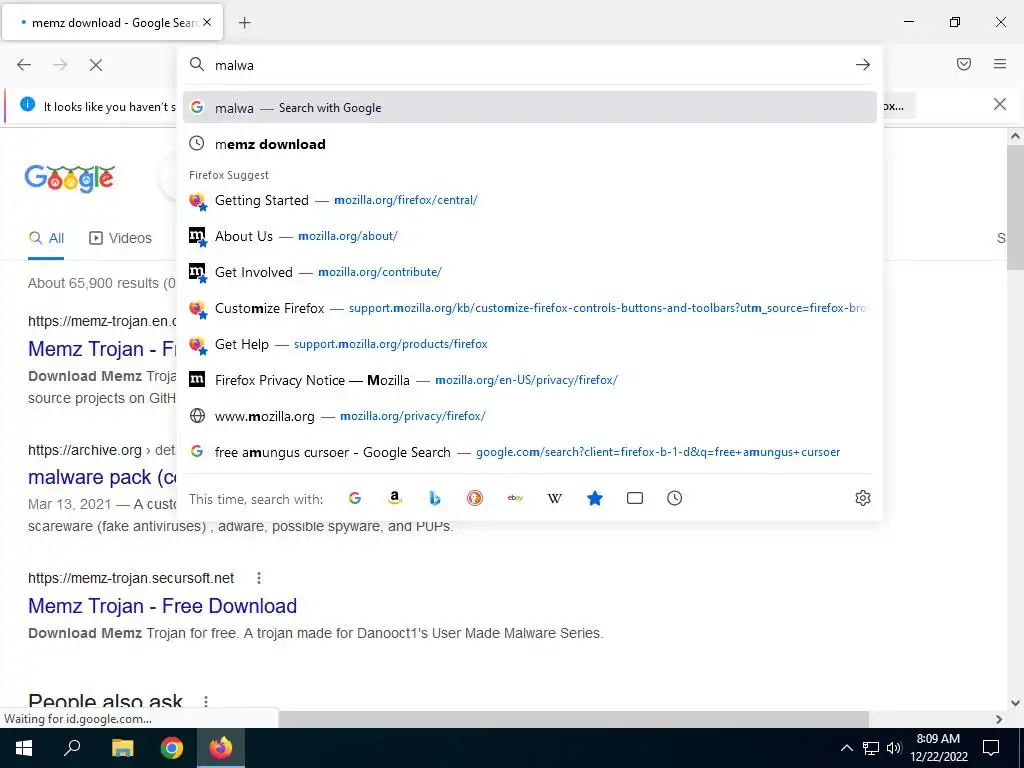Choose the www.mozilla.org suggestion
Image resolution: width=1024 pixels, height=768 pixels.
tap(530, 416)
